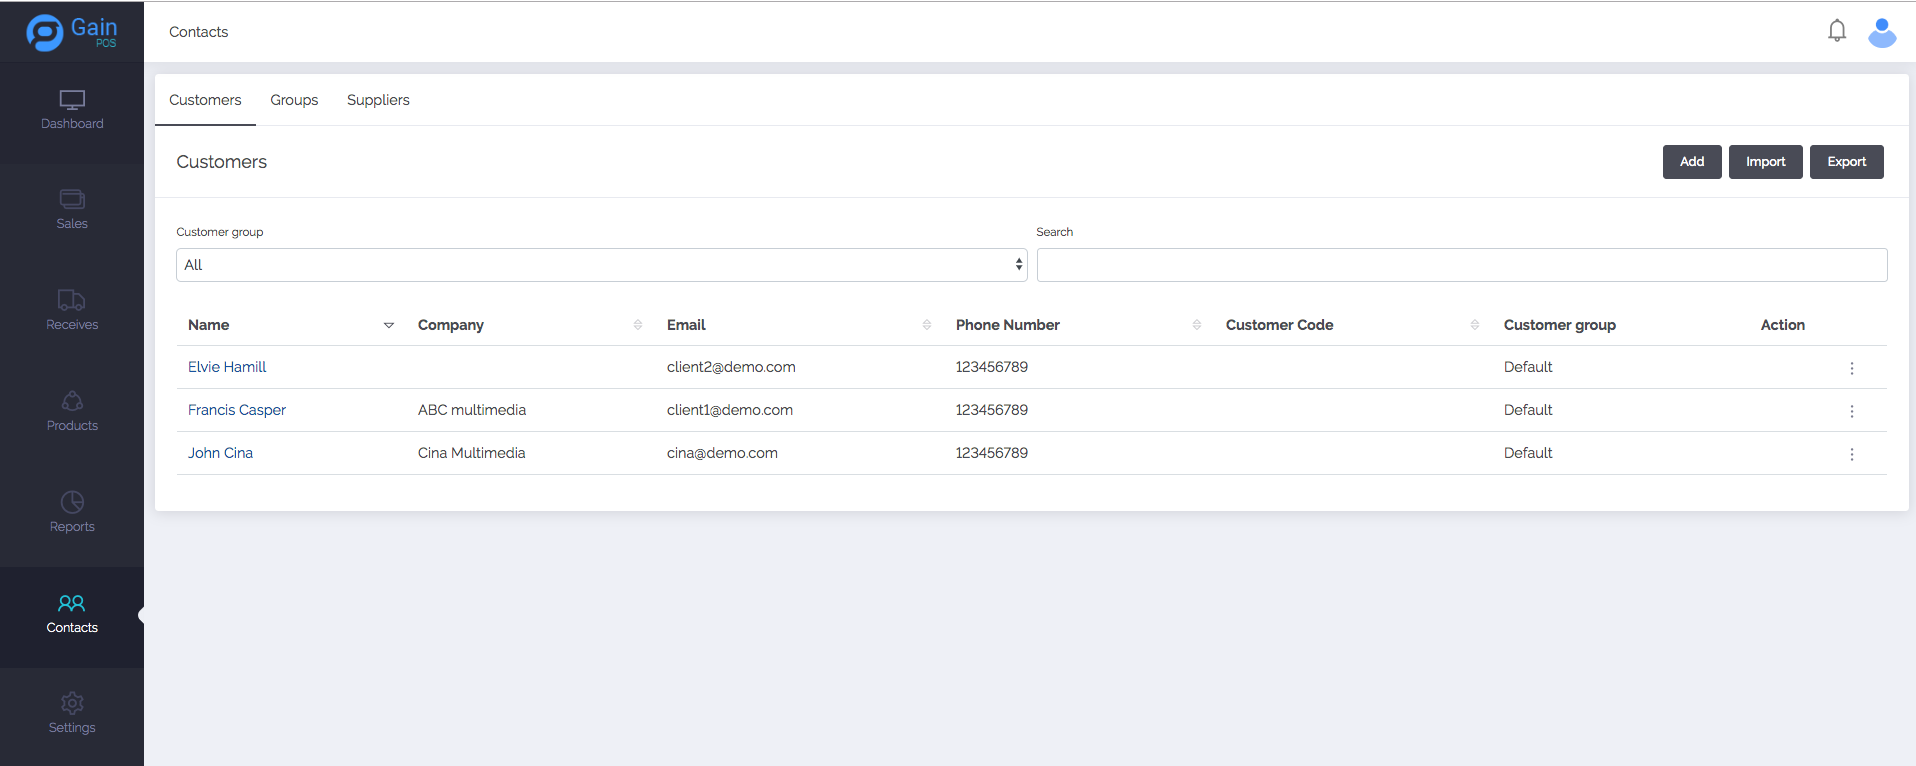The image size is (1916, 766).
Task: Open the Receives truck icon
Action: [72, 300]
